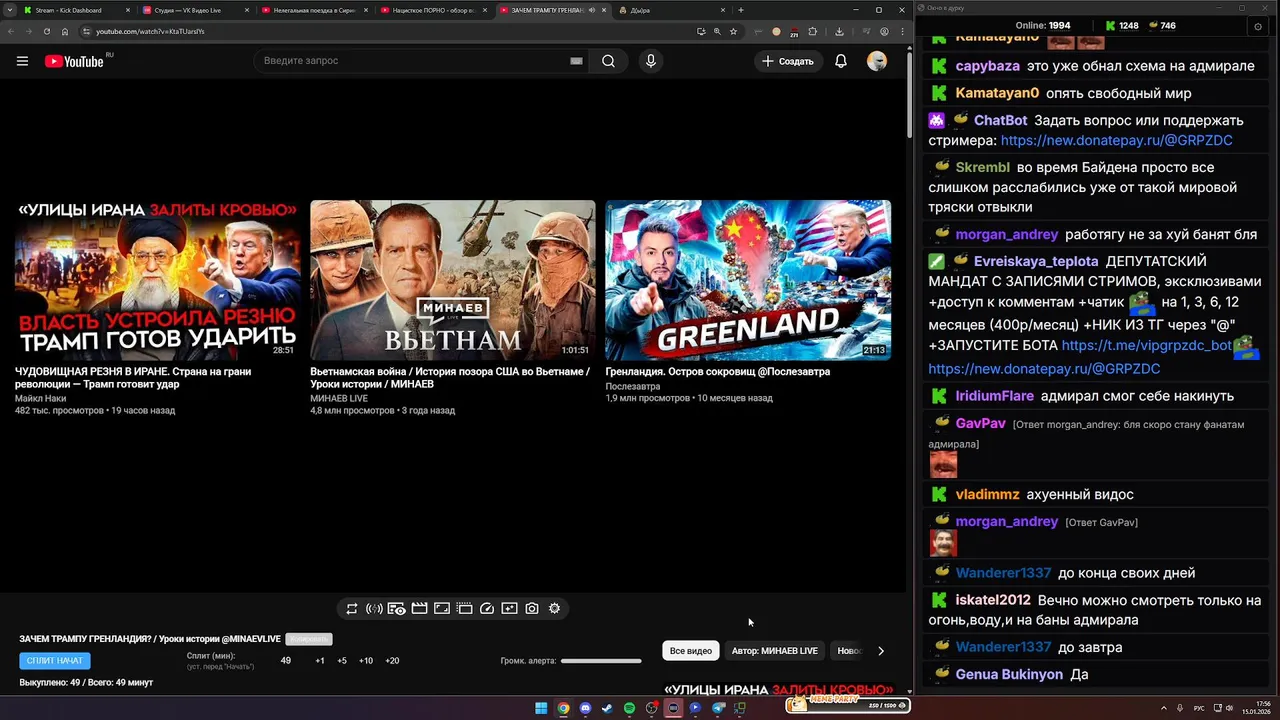Viewport: 1280px width, 720px height.
Task: Add +1 minute to split
Action: coord(320,661)
